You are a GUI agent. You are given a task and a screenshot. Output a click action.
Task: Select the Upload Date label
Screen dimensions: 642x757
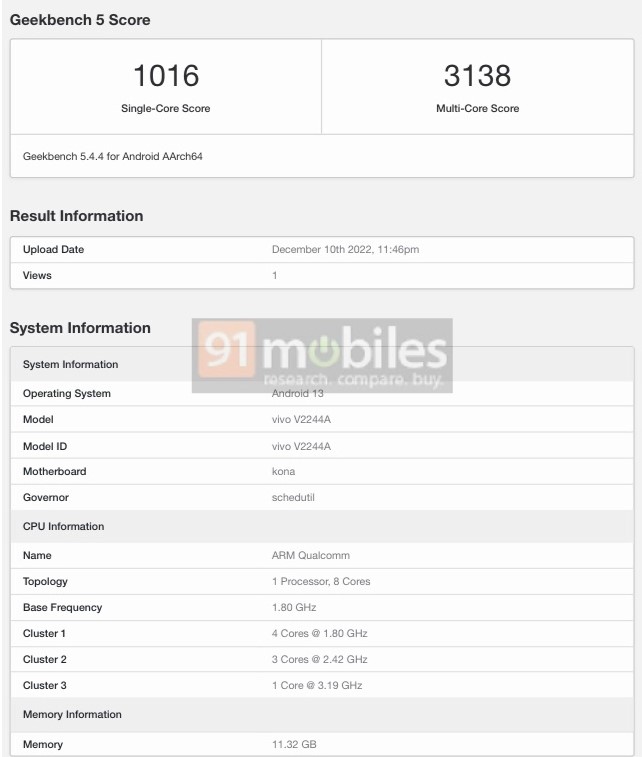(53, 250)
